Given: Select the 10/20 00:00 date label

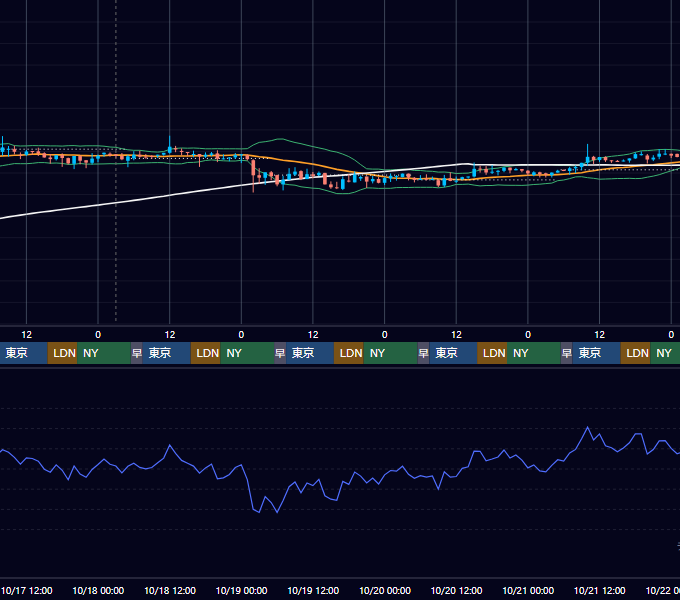Looking at the screenshot, I should (x=385, y=590).
